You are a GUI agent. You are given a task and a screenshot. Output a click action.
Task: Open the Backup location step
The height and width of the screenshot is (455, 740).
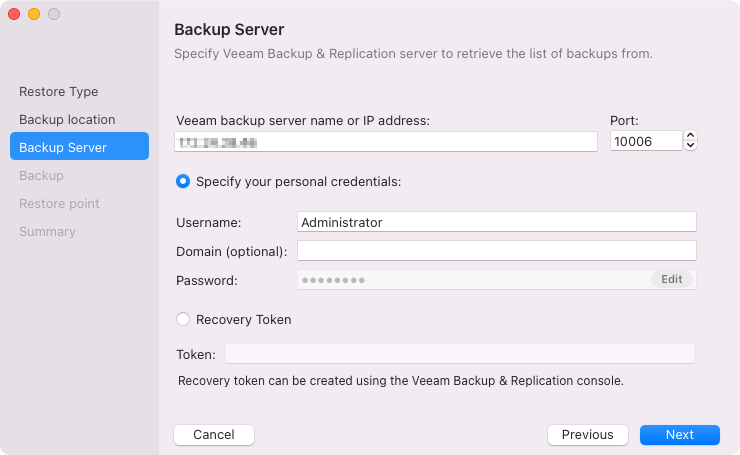[x=67, y=119]
